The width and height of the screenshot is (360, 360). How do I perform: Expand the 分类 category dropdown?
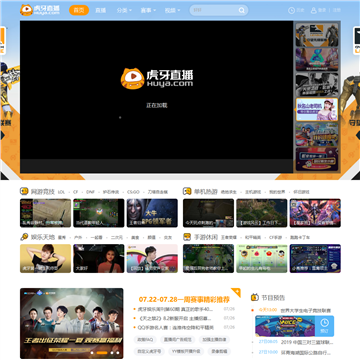[124, 10]
